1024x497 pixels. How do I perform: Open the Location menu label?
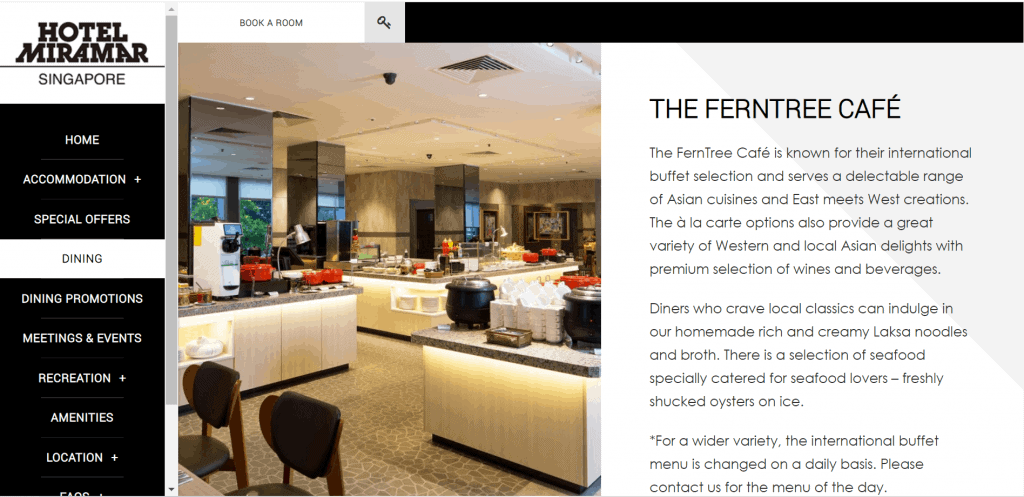[x=74, y=458]
